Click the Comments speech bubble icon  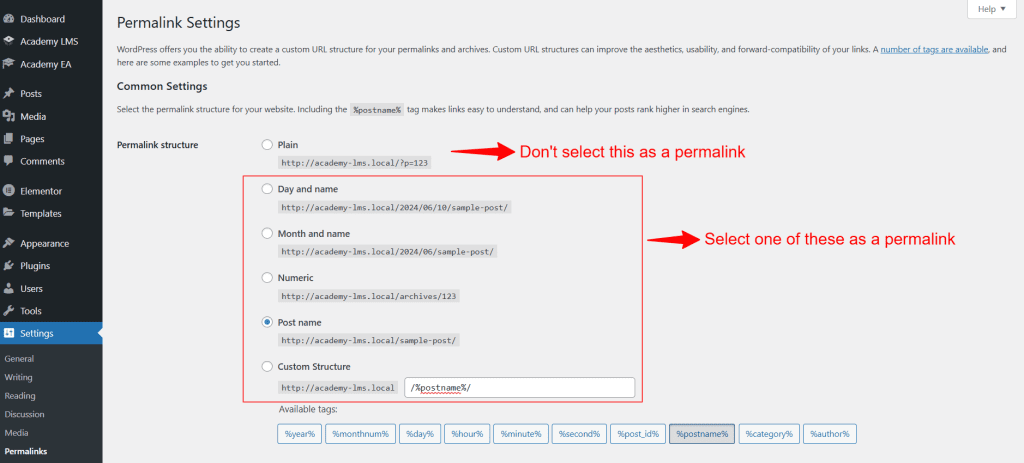tap(8, 161)
